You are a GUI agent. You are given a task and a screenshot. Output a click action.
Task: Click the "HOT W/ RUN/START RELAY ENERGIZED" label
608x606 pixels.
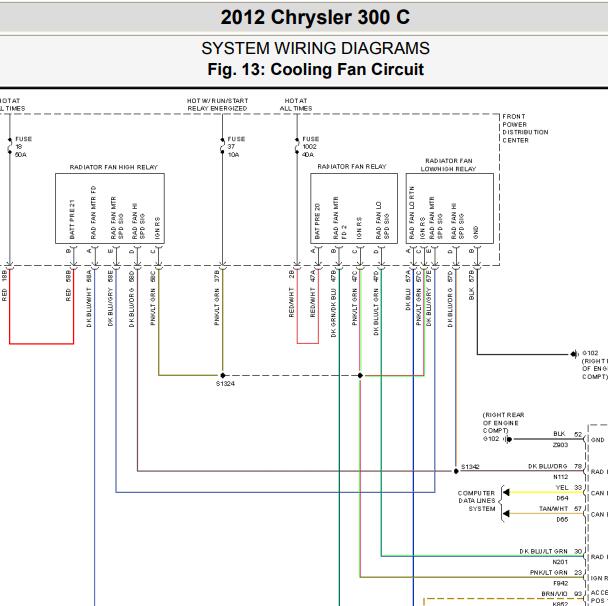(217, 105)
